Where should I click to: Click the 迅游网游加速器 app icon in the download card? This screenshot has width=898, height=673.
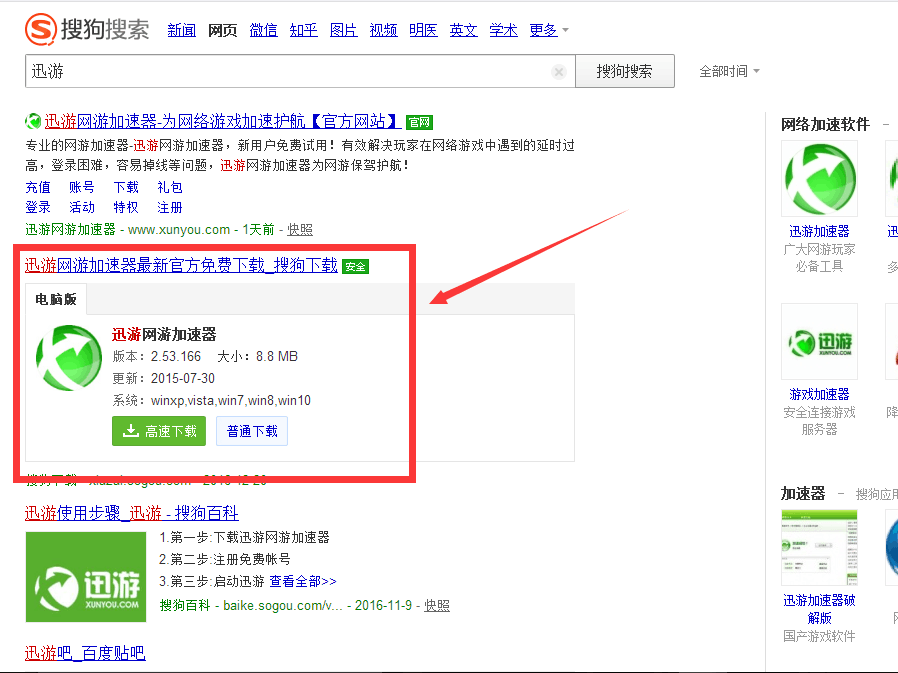tap(69, 358)
